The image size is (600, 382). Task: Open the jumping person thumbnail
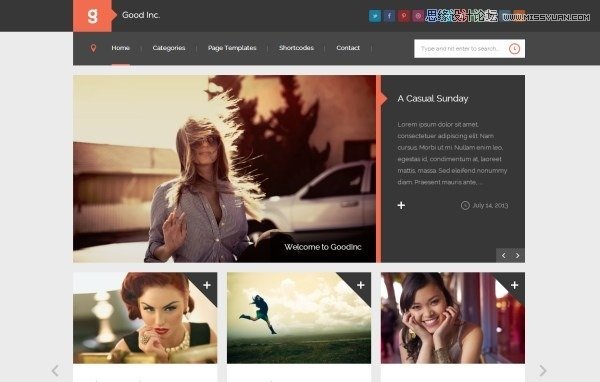tap(299, 318)
